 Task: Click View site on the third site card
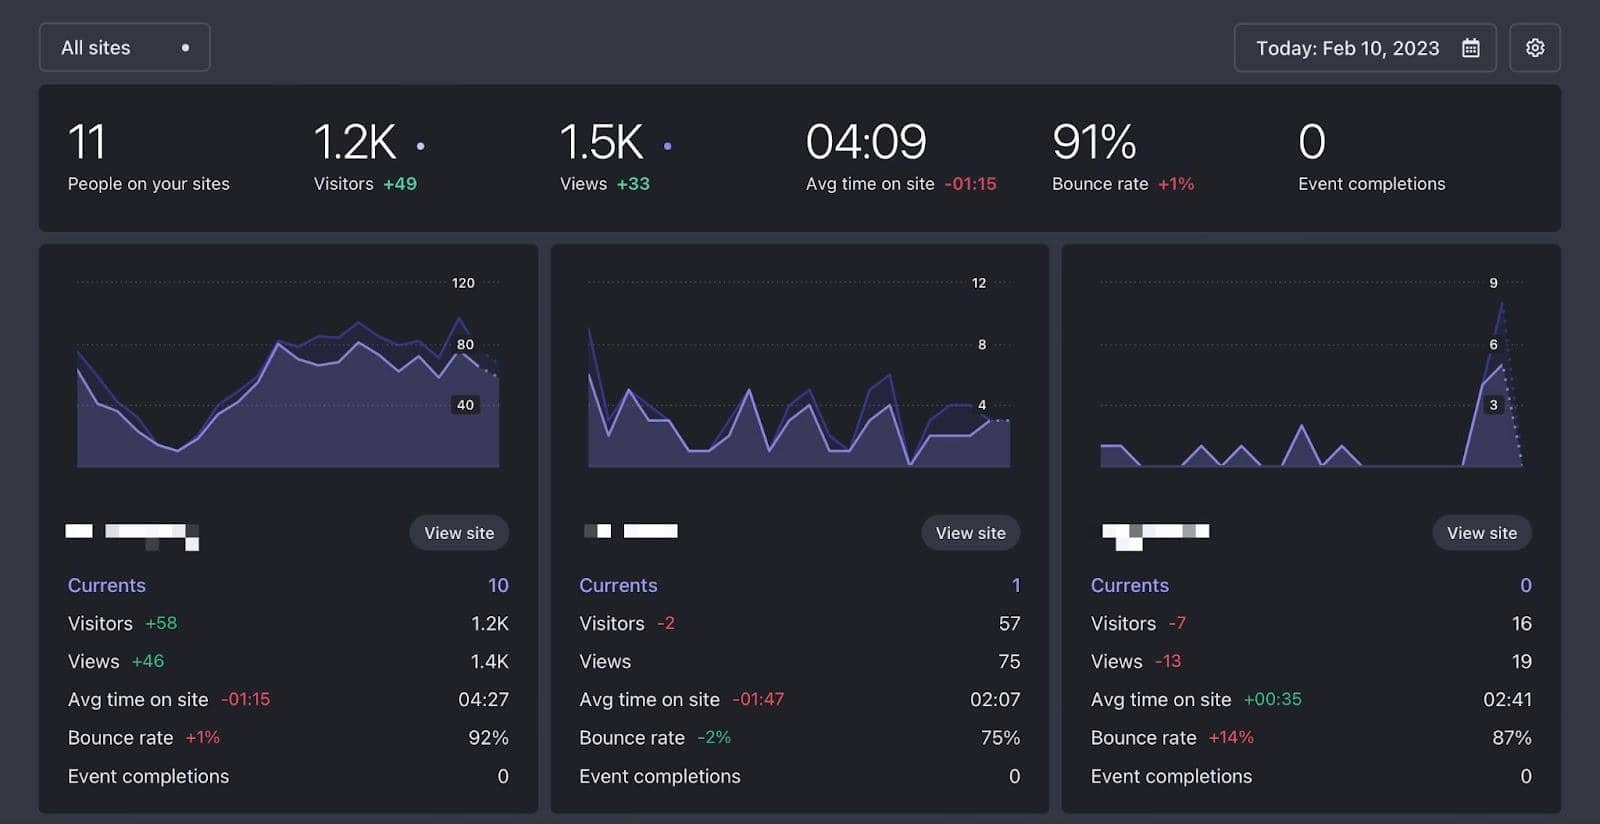[x=1481, y=533]
